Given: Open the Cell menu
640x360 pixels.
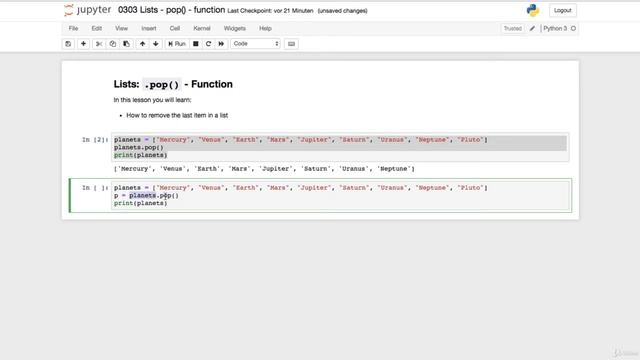Looking at the screenshot, I should tap(175, 29).
